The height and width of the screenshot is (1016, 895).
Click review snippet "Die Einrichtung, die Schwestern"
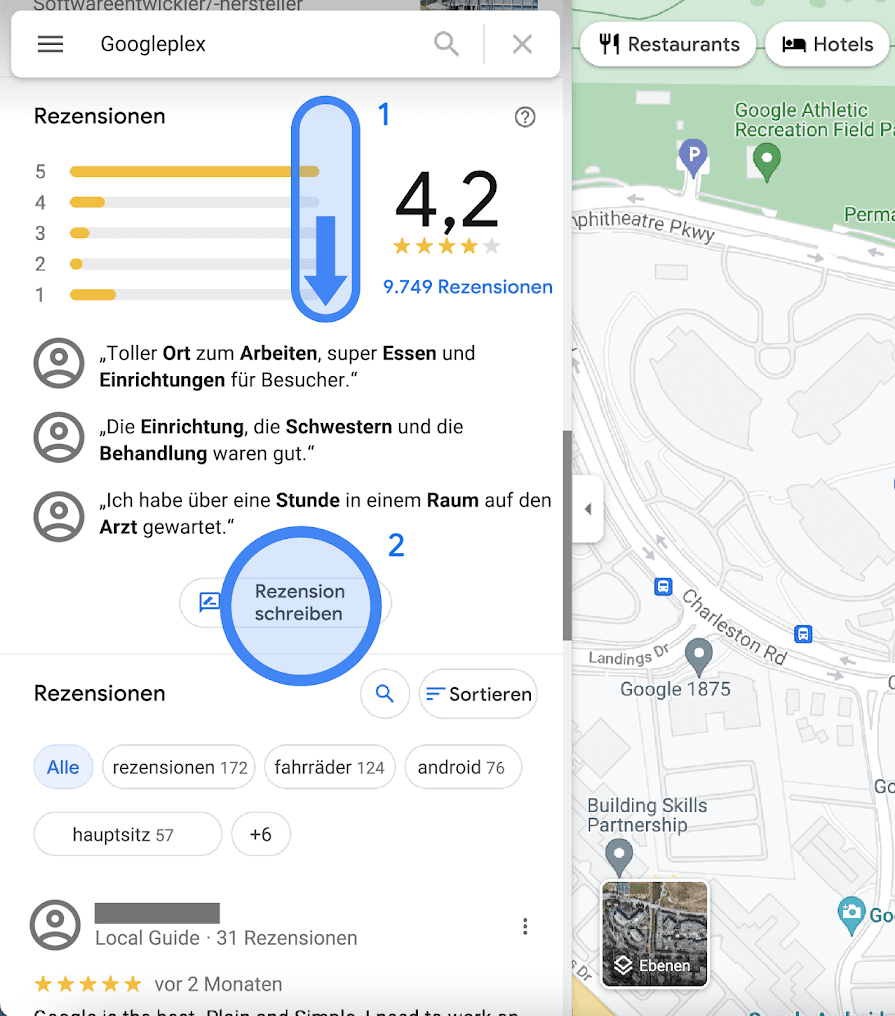[x=281, y=440]
